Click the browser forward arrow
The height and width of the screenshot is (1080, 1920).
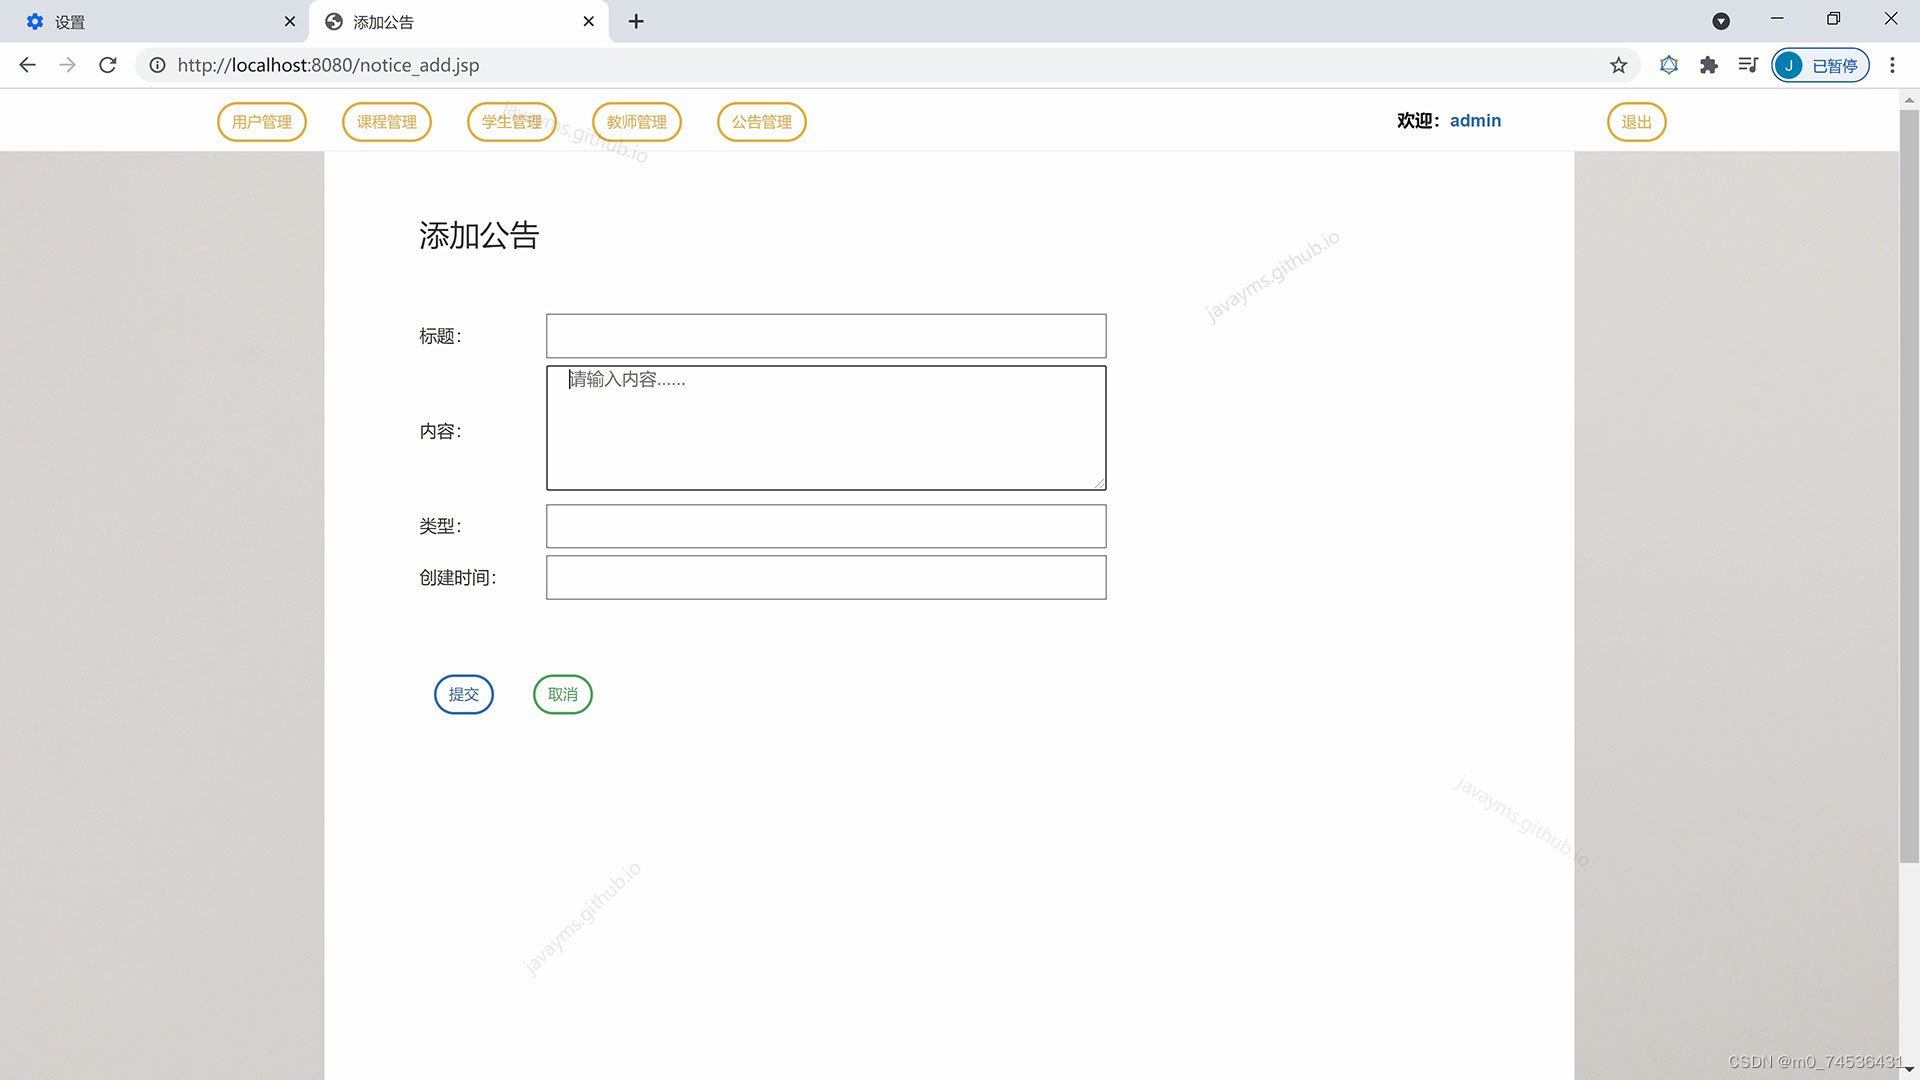[67, 65]
